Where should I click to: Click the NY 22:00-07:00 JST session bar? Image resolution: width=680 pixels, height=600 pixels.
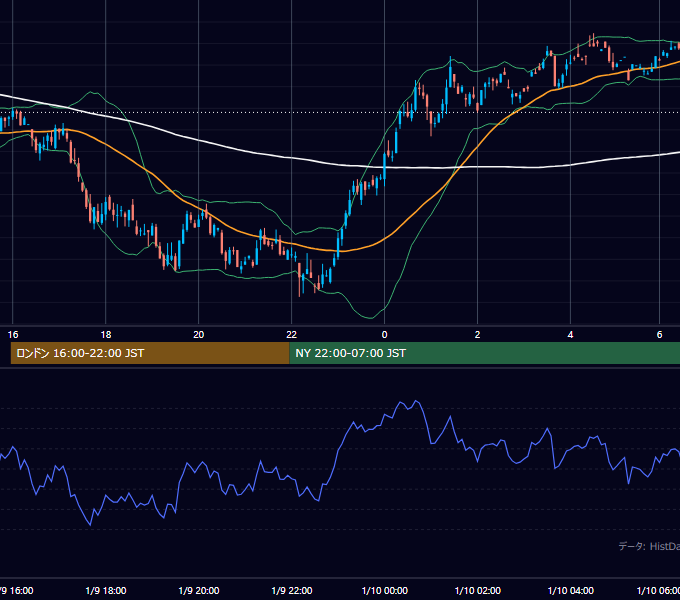point(484,353)
